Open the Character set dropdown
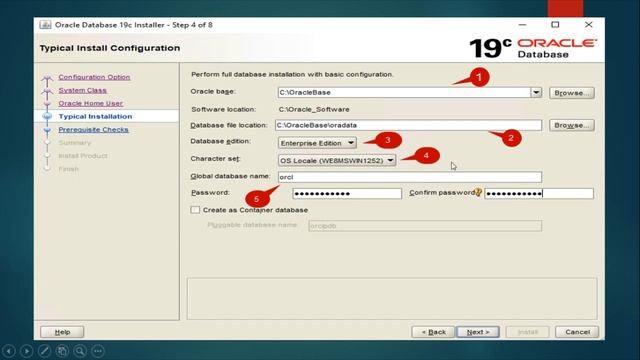The width and height of the screenshot is (640, 360). (337, 160)
